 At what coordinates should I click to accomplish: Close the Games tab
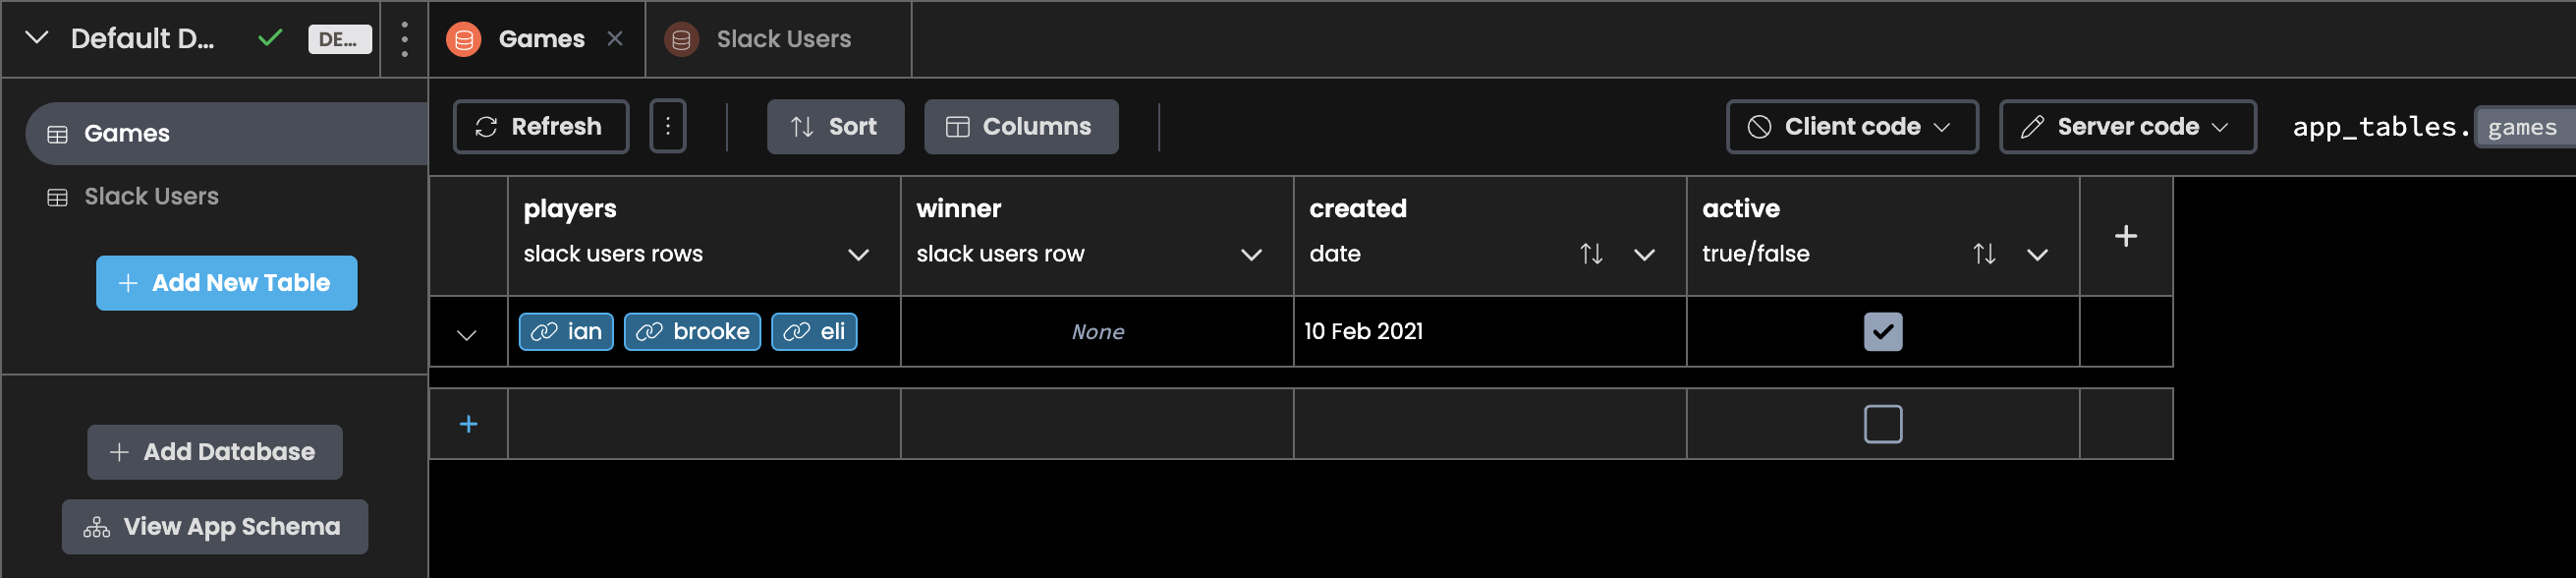(x=615, y=39)
